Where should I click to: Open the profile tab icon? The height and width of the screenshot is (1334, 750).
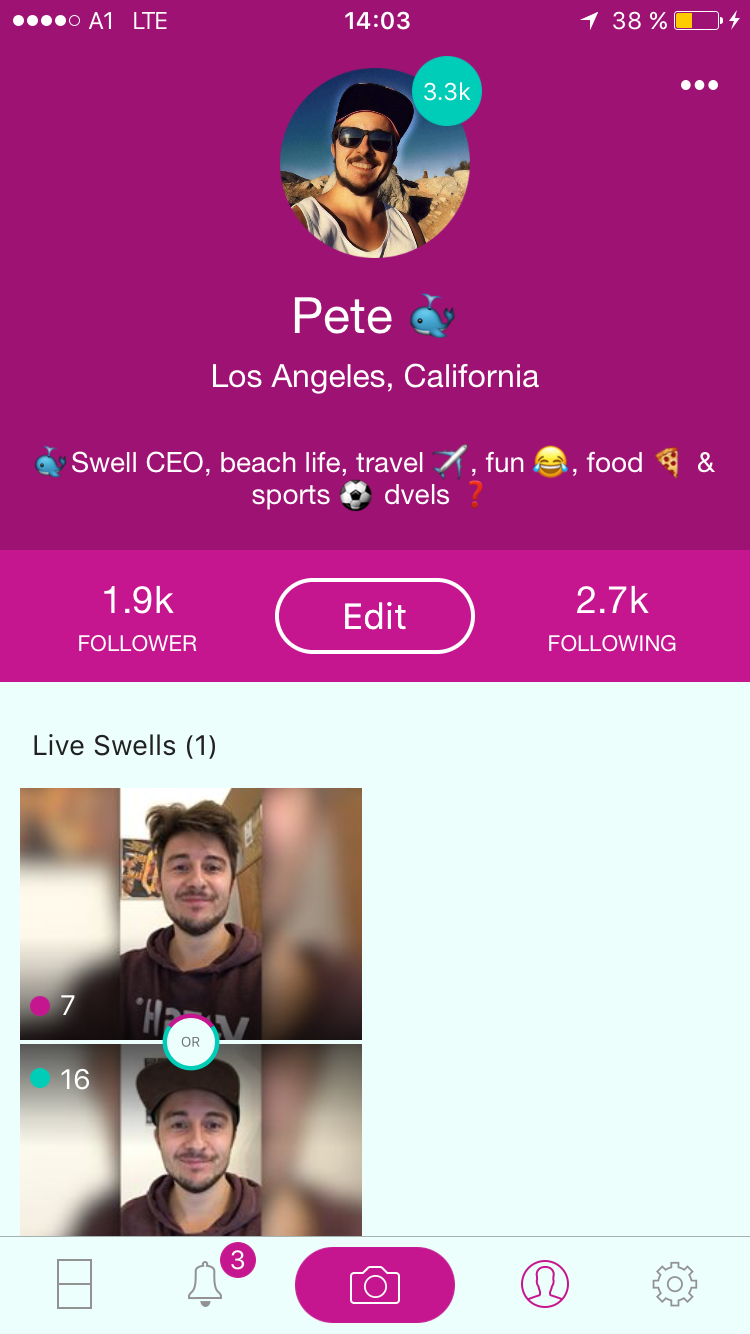click(545, 1284)
